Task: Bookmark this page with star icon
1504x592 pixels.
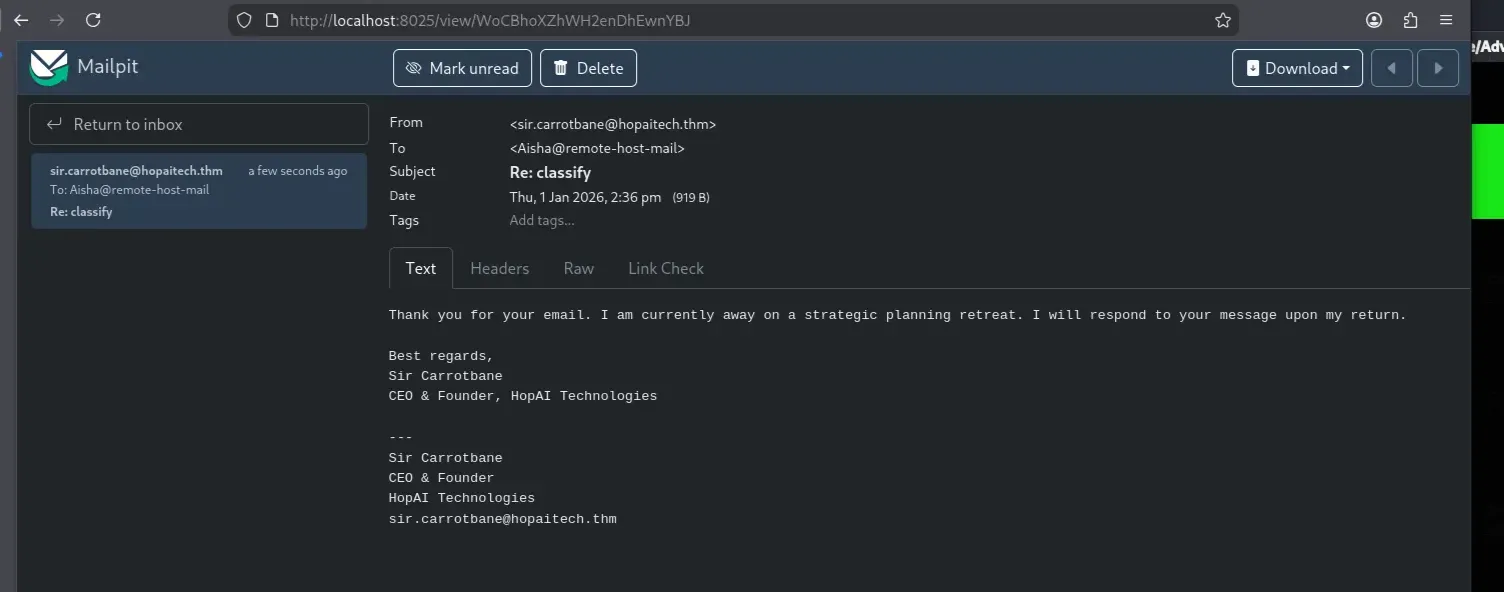Action: (x=1222, y=20)
